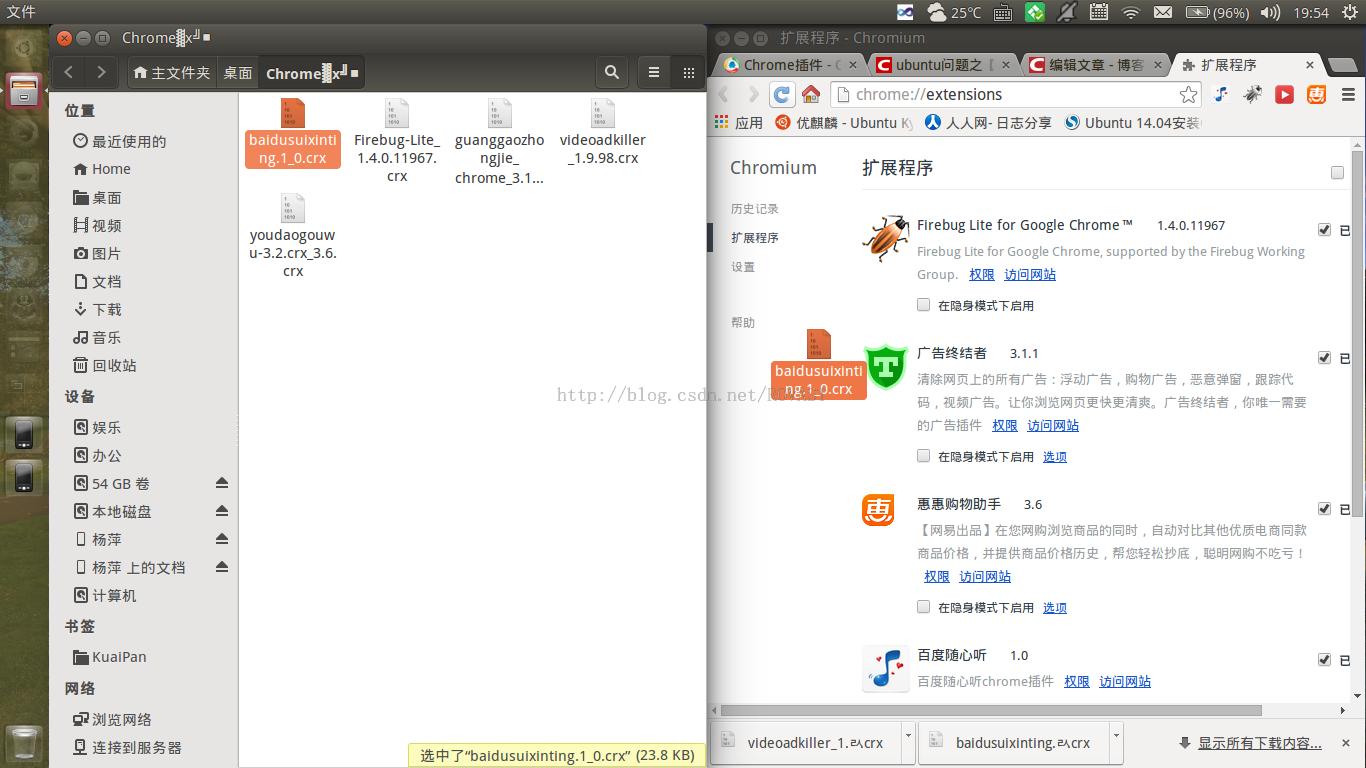
Task: Bookmark this page with the star
Action: click(1188, 94)
